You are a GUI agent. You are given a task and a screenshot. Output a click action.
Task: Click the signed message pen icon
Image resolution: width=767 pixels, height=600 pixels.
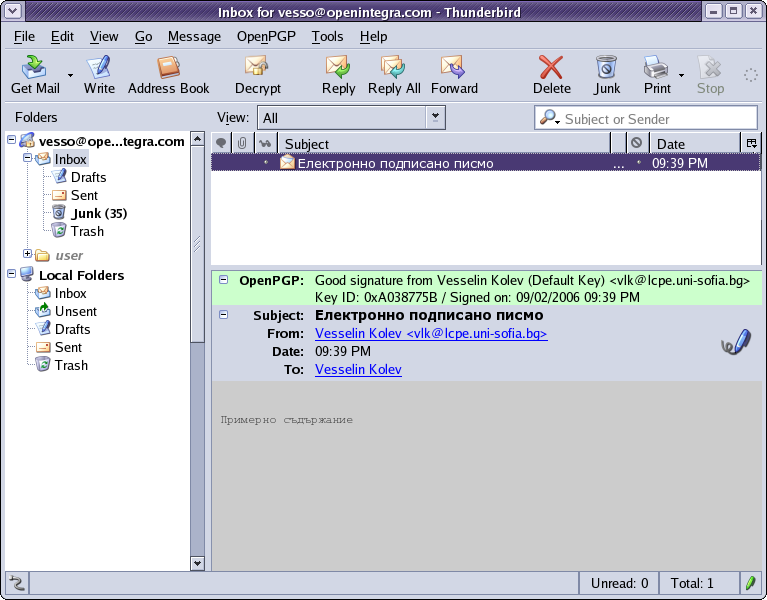coord(736,342)
